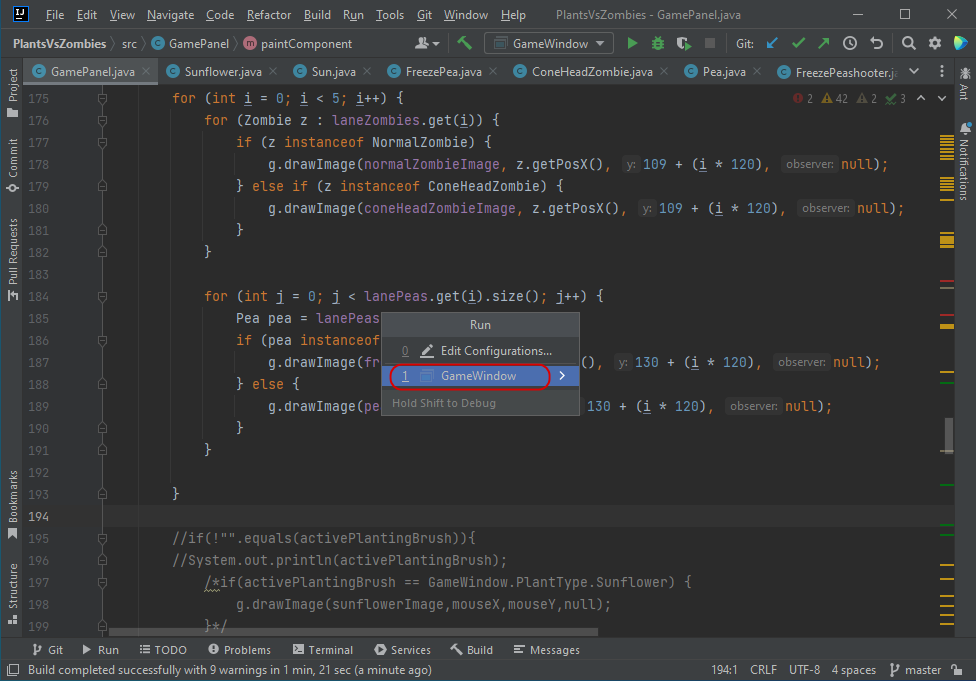Open Services tool window

[x=402, y=649]
